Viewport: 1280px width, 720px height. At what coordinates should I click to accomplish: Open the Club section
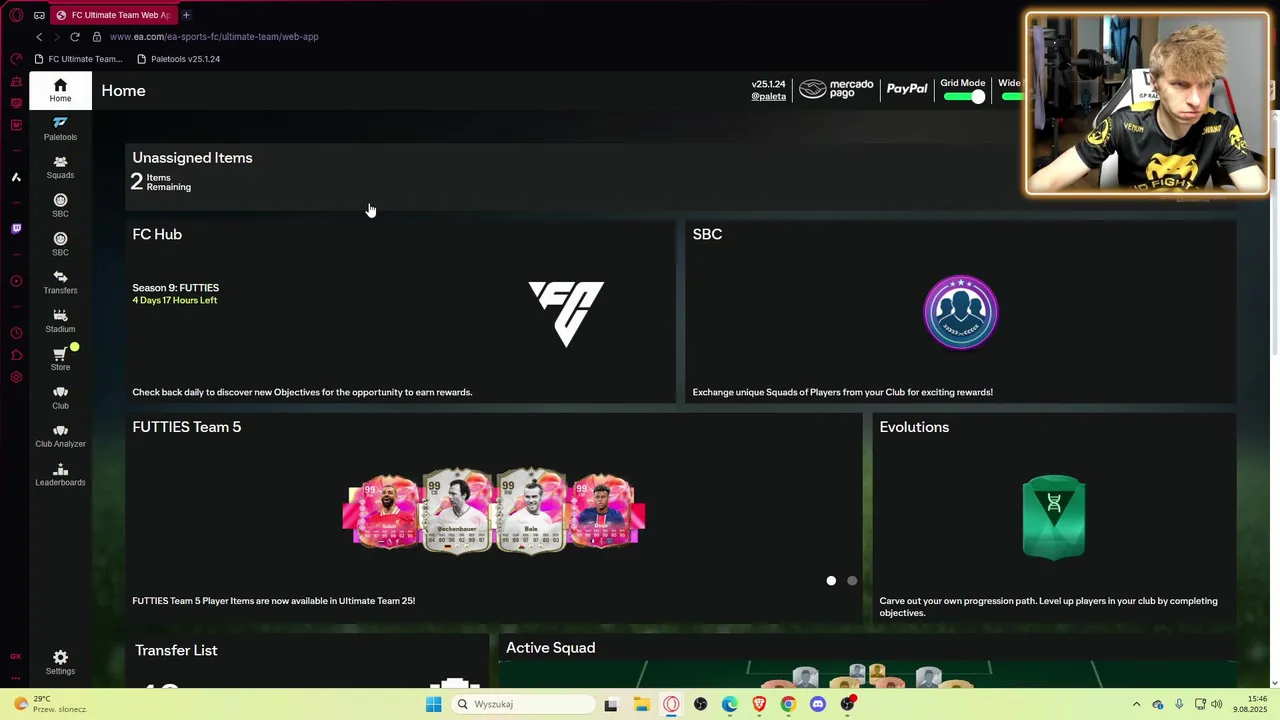pos(60,398)
